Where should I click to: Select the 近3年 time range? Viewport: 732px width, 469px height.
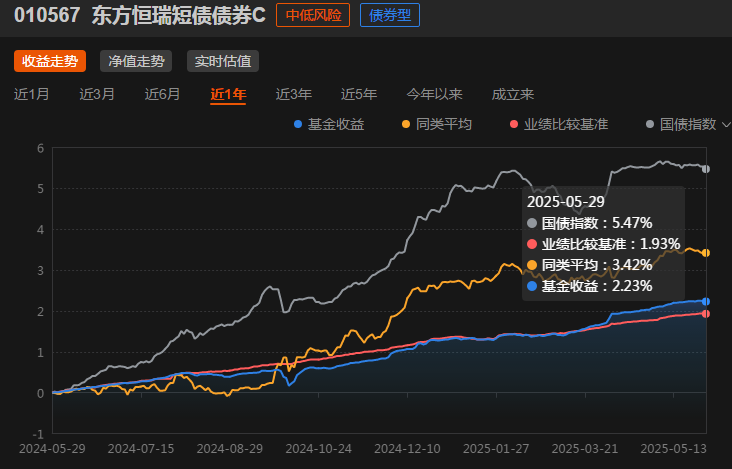click(293, 94)
